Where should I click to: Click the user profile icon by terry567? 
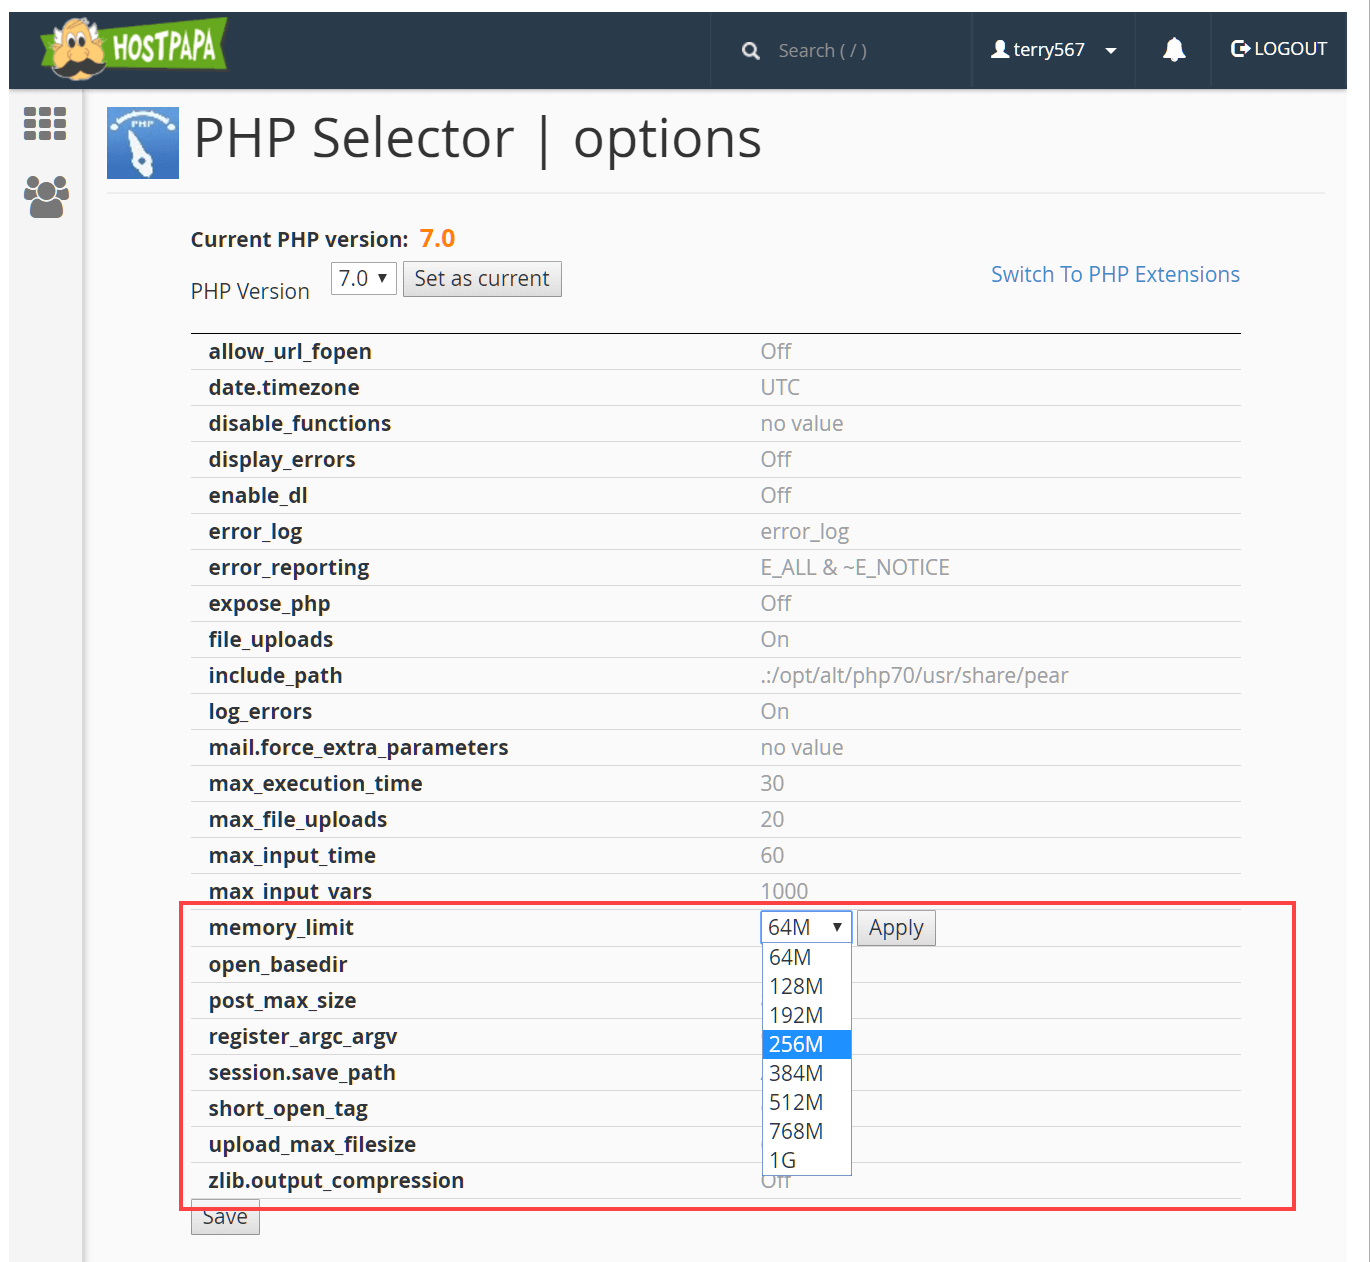pos(1000,49)
